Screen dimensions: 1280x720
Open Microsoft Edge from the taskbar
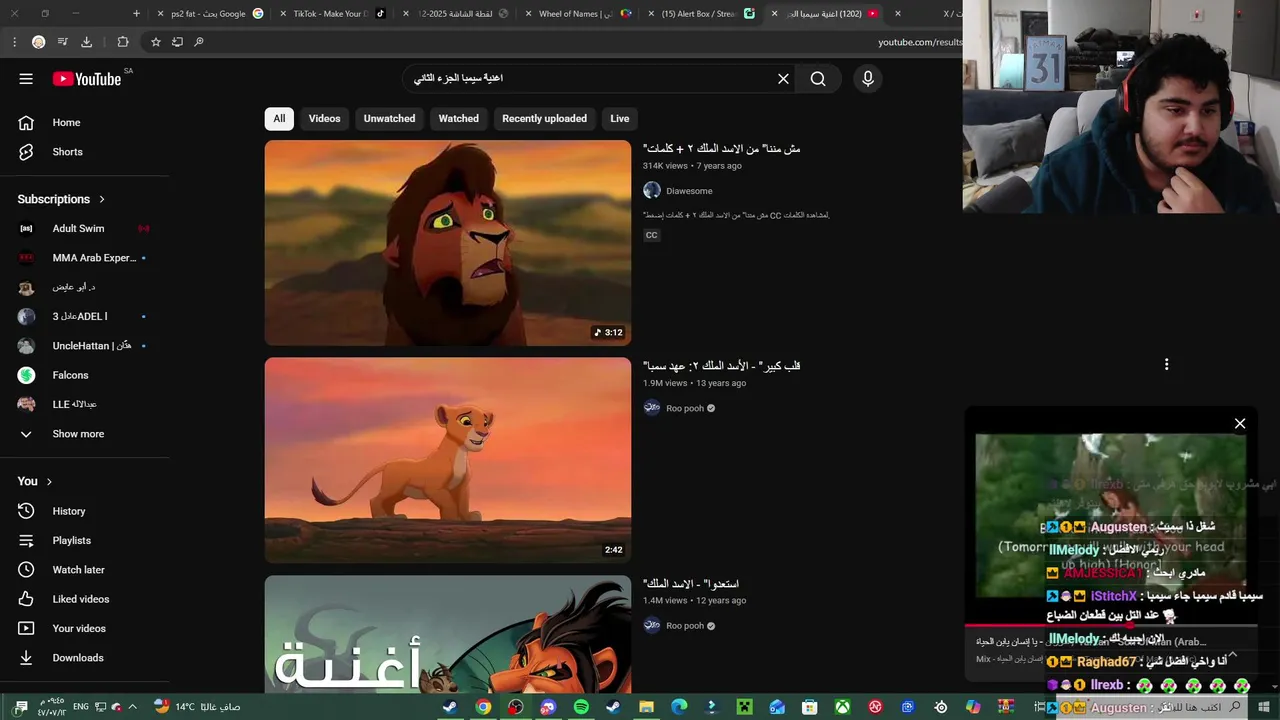tap(679, 707)
